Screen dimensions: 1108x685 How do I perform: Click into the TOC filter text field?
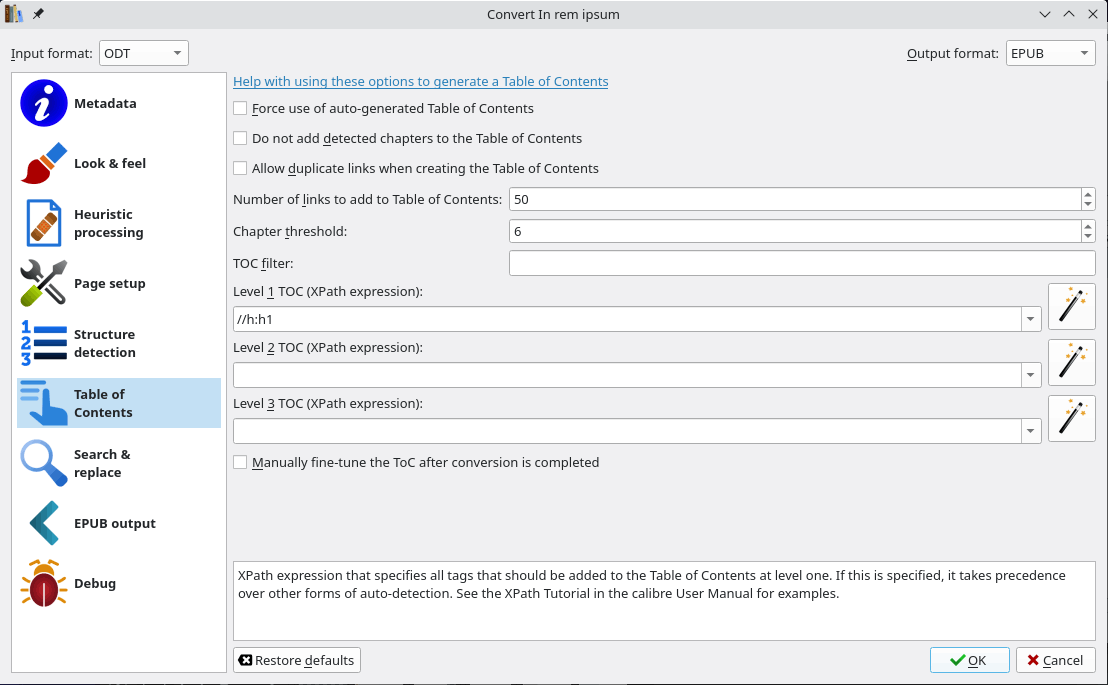801,264
